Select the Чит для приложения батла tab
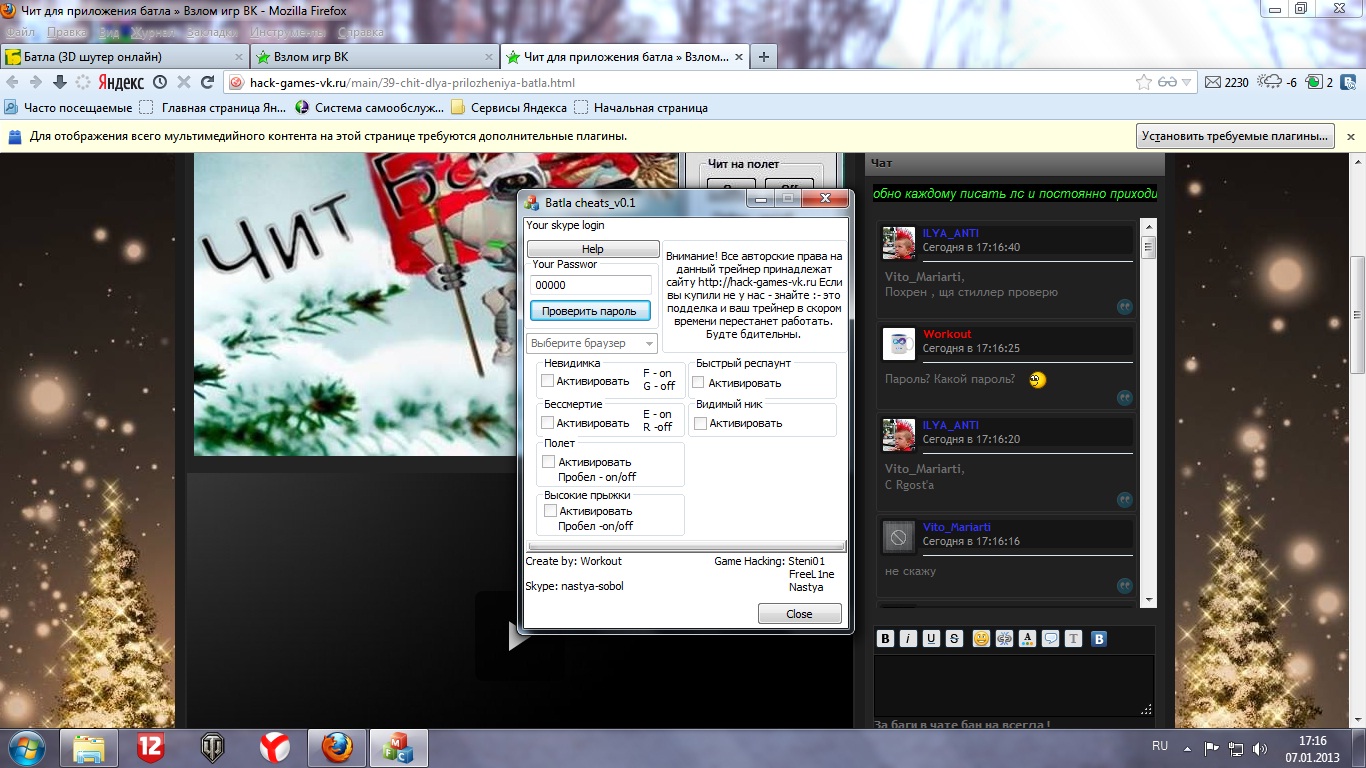This screenshot has width=1366, height=768. 623,57
